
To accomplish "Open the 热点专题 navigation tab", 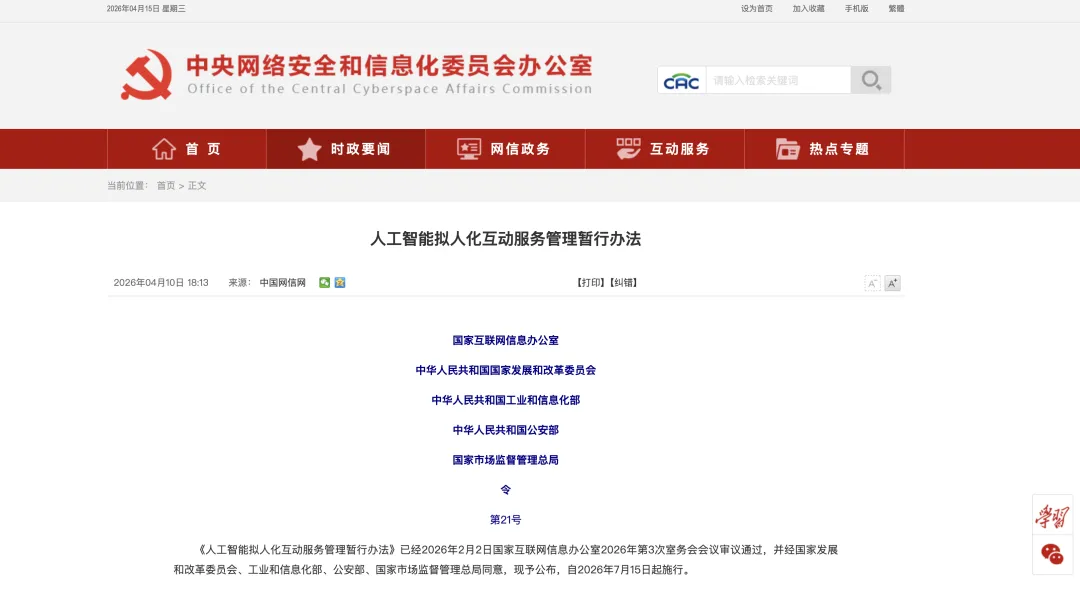I will coord(824,149).
